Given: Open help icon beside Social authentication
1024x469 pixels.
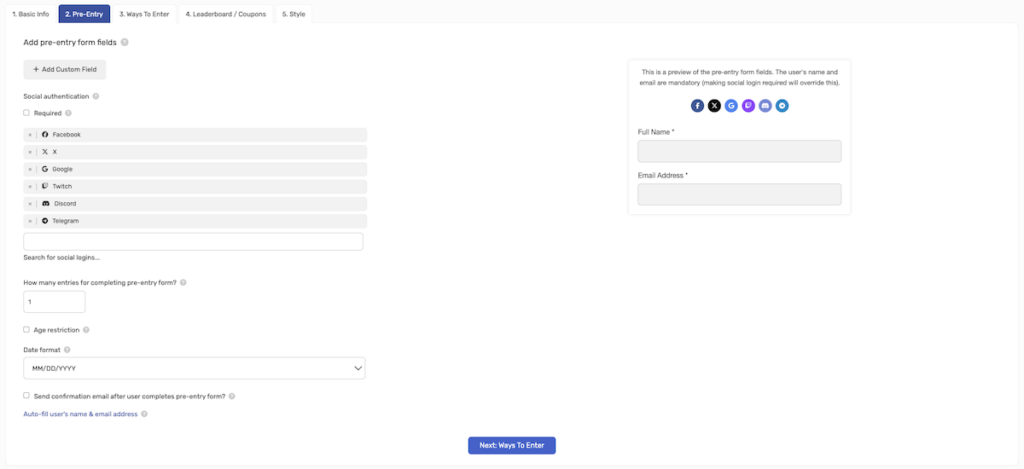Looking at the screenshot, I should pos(96,96).
